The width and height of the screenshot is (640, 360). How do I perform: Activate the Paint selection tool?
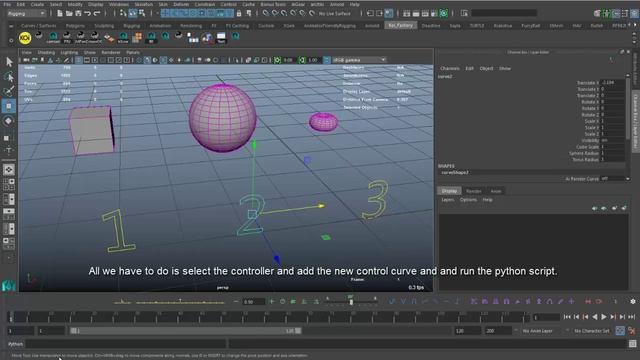click(9, 91)
